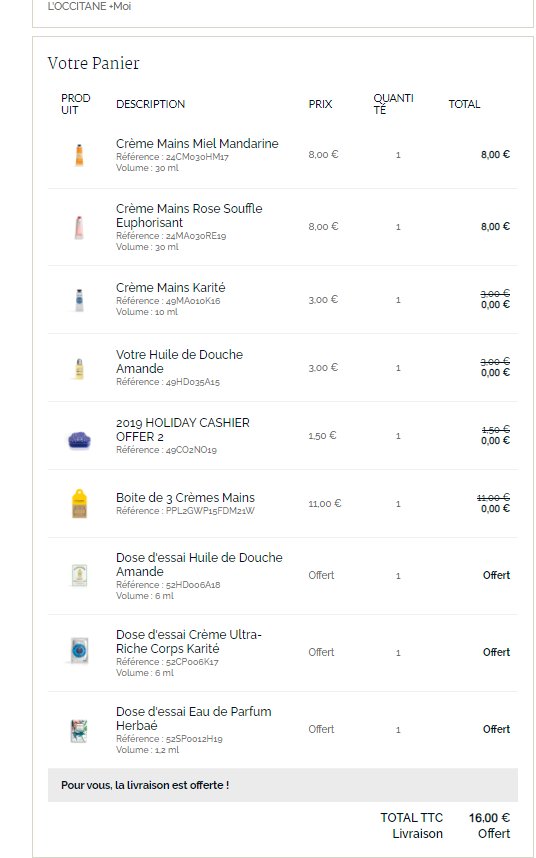The image size is (536, 858).
Task: Select the Votre Huile de Douche Amande title
Action: [x=179, y=361]
